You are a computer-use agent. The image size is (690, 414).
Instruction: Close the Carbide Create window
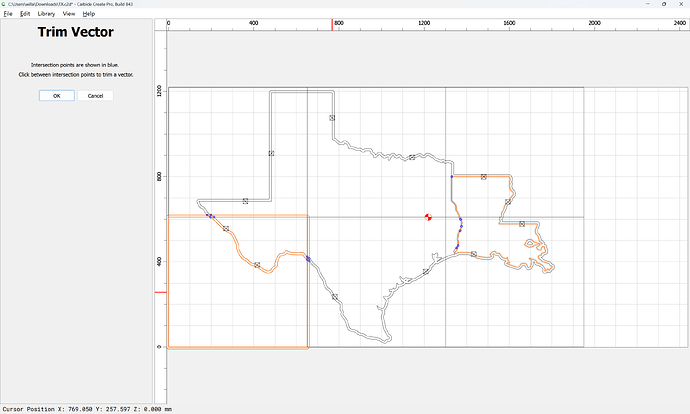point(681,4)
